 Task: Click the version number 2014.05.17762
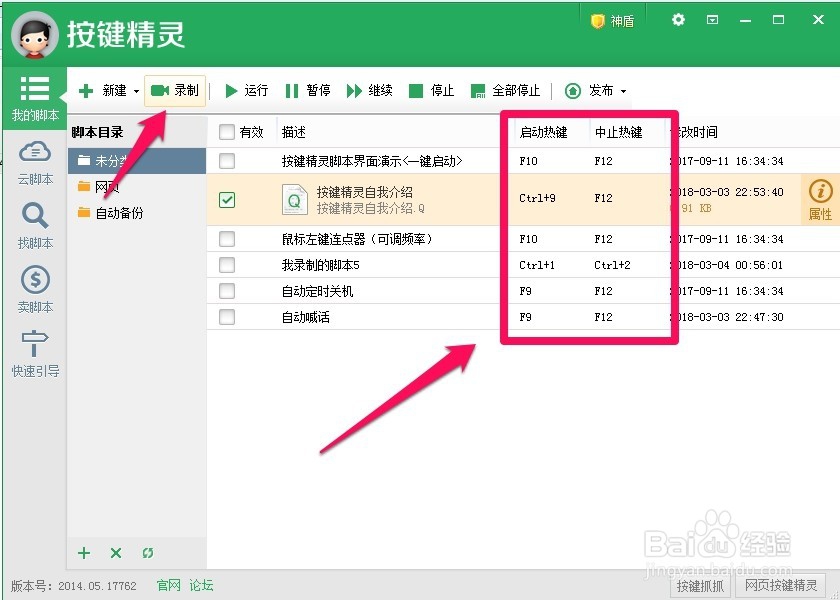click(98, 586)
